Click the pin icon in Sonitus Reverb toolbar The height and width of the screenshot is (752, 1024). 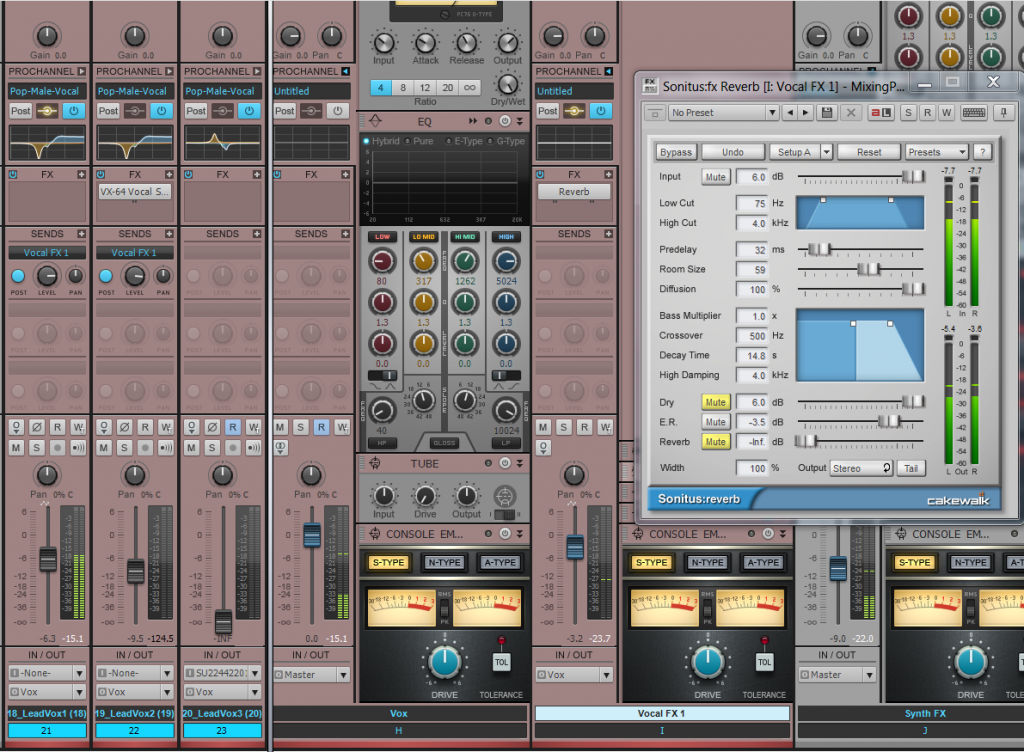point(1003,110)
